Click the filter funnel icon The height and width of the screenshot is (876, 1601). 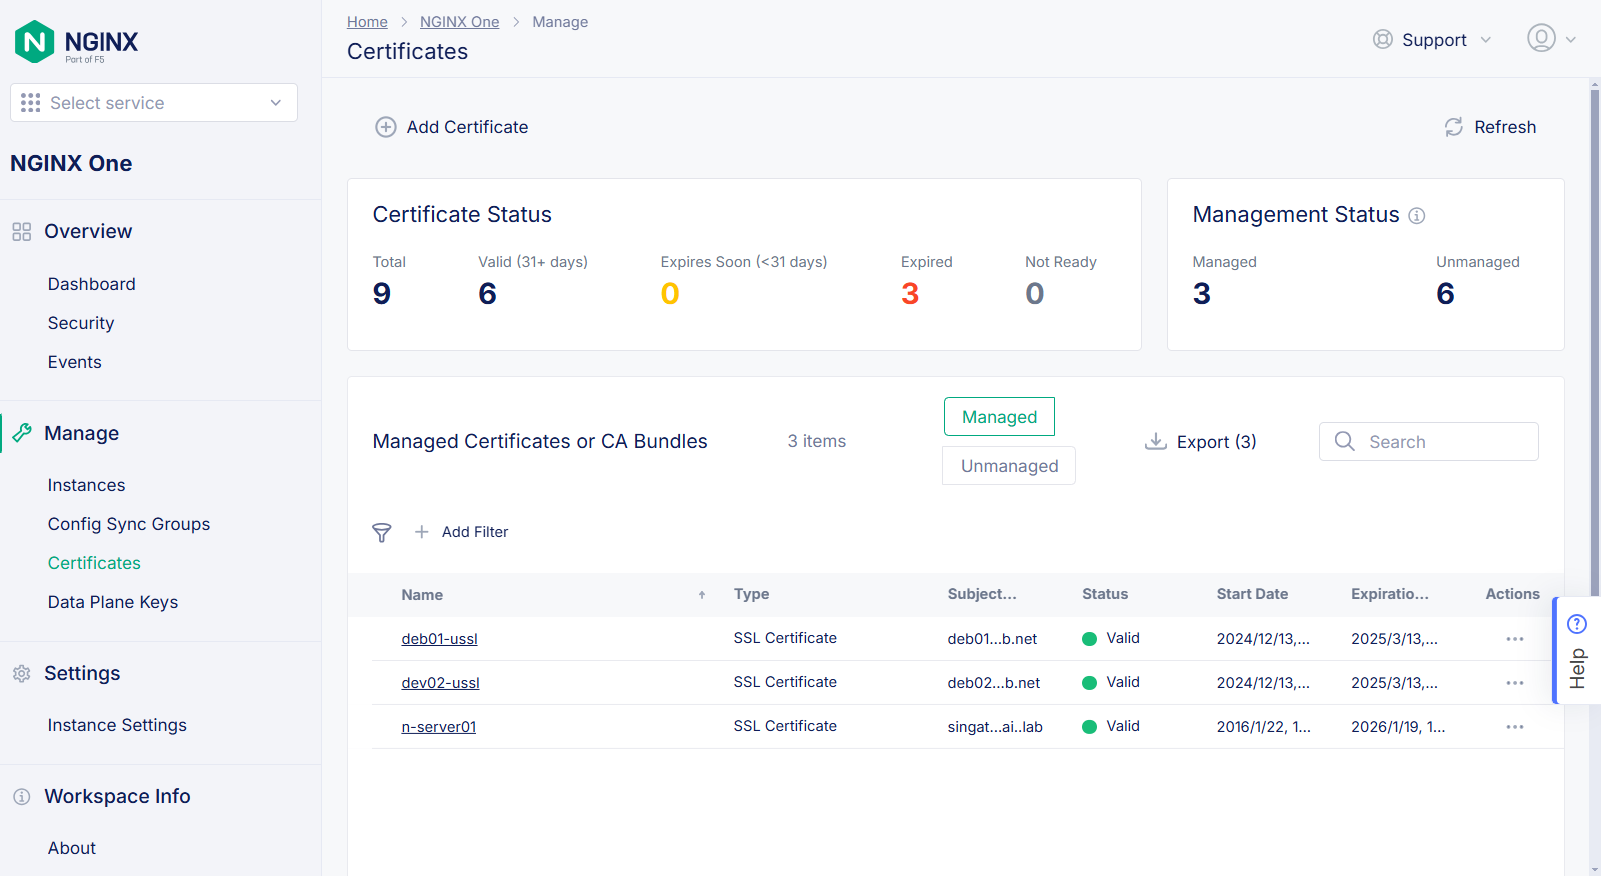pyautogui.click(x=382, y=532)
